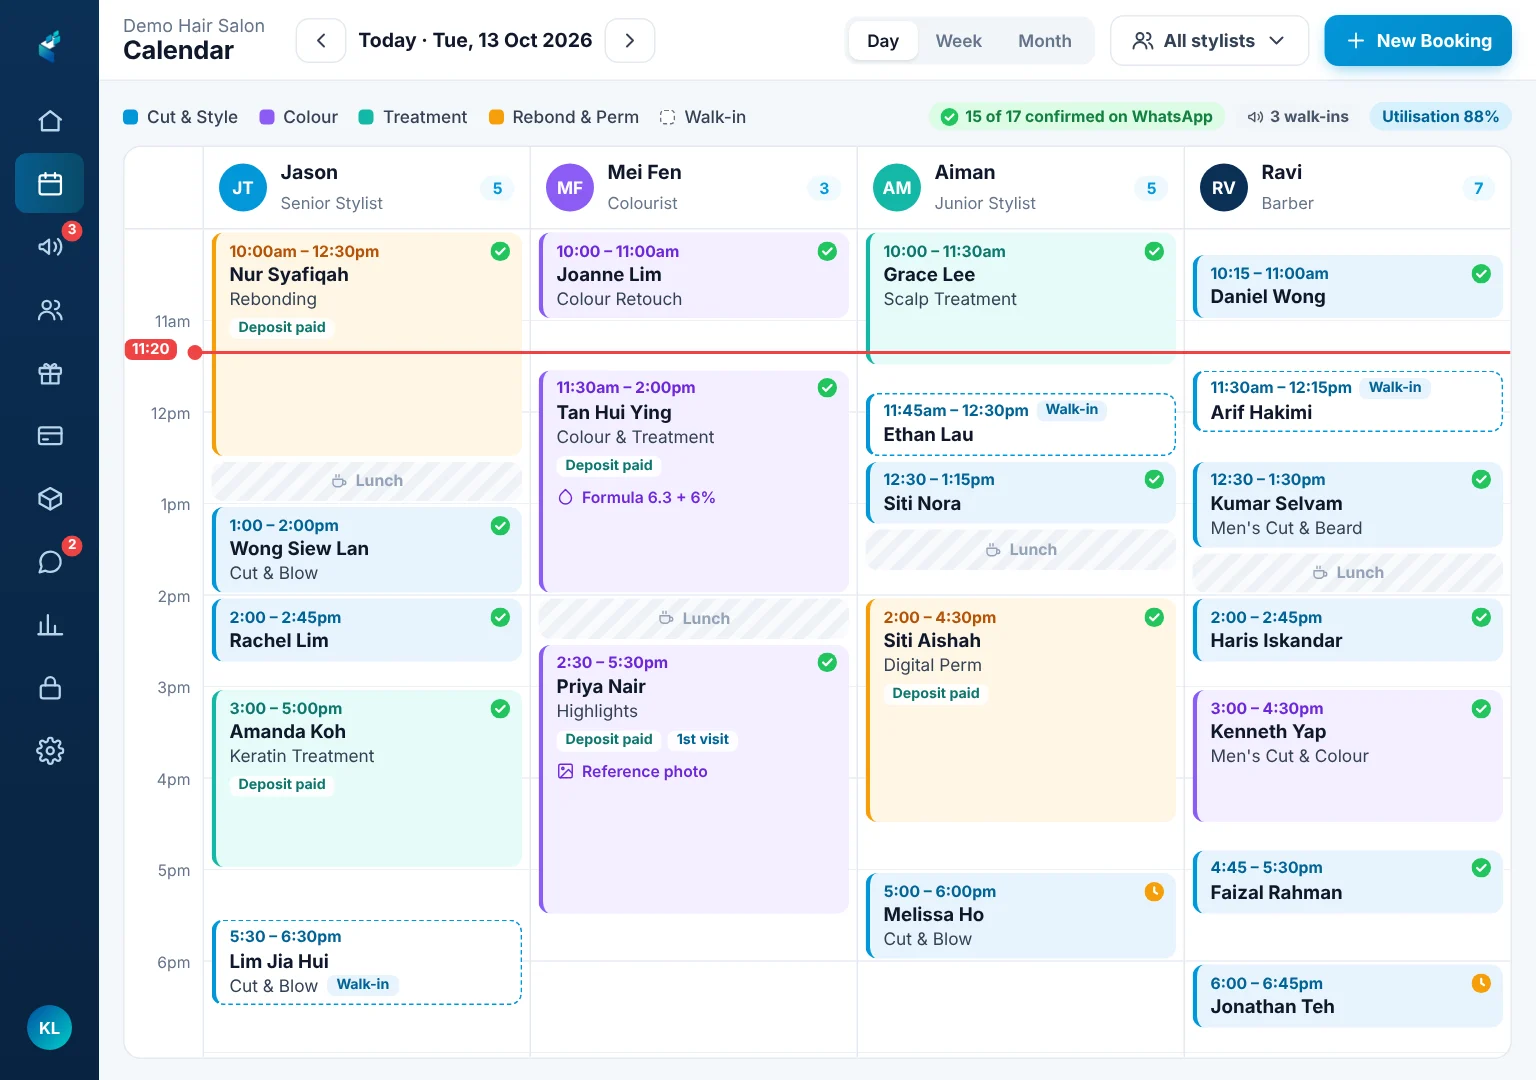Switch to the Day view tab
Image resolution: width=1536 pixels, height=1080 pixels.
click(883, 41)
